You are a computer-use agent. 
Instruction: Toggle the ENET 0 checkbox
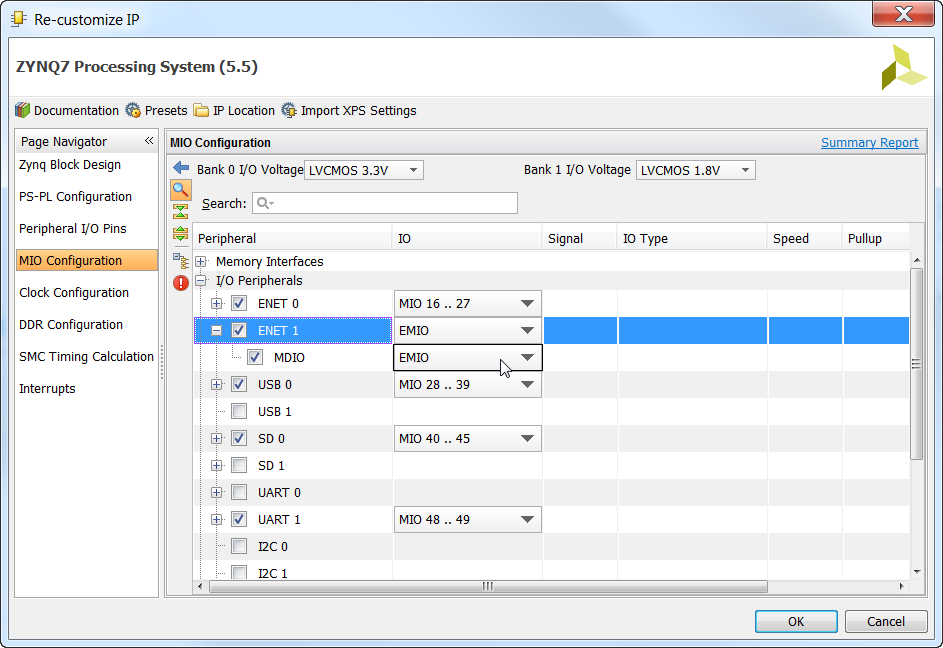point(239,303)
